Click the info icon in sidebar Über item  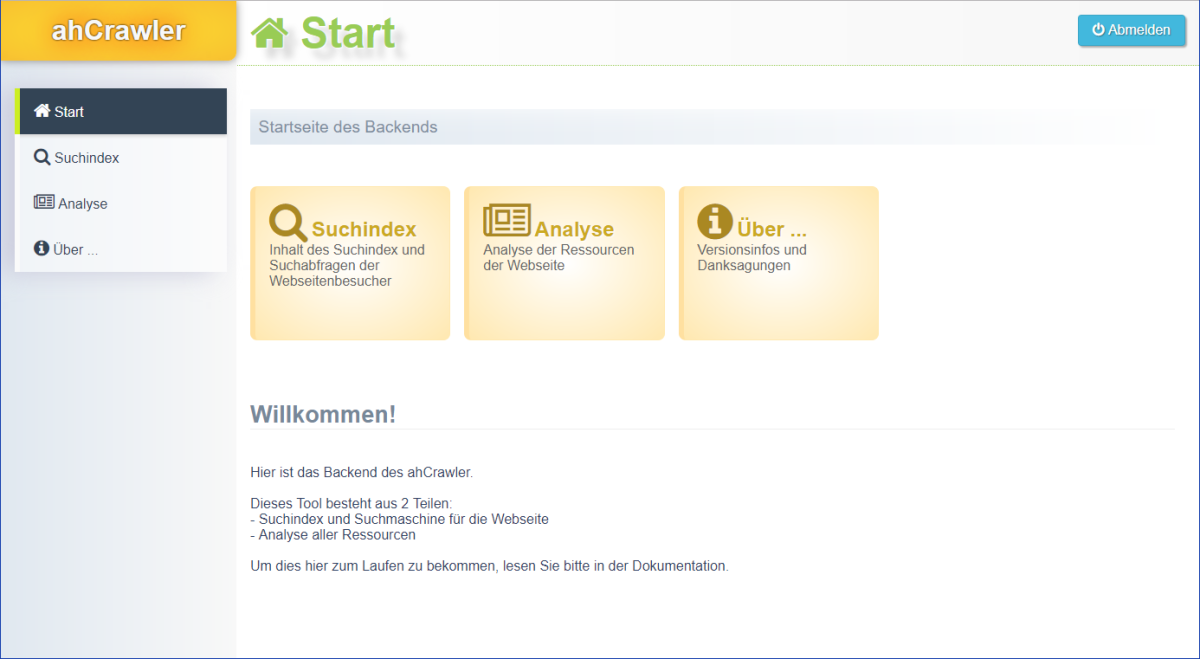42,248
